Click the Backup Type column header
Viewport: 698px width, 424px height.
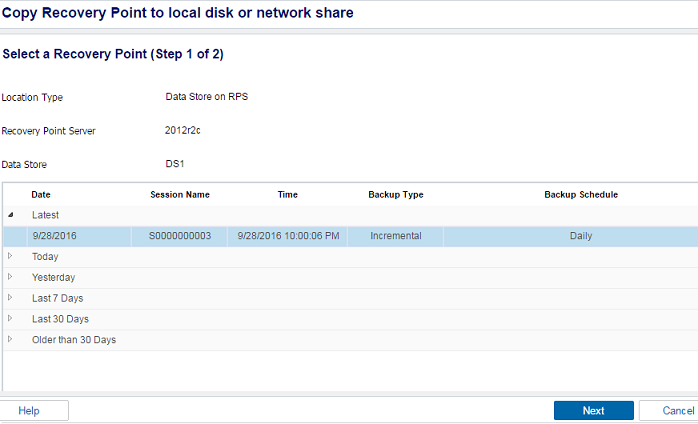(x=396, y=195)
